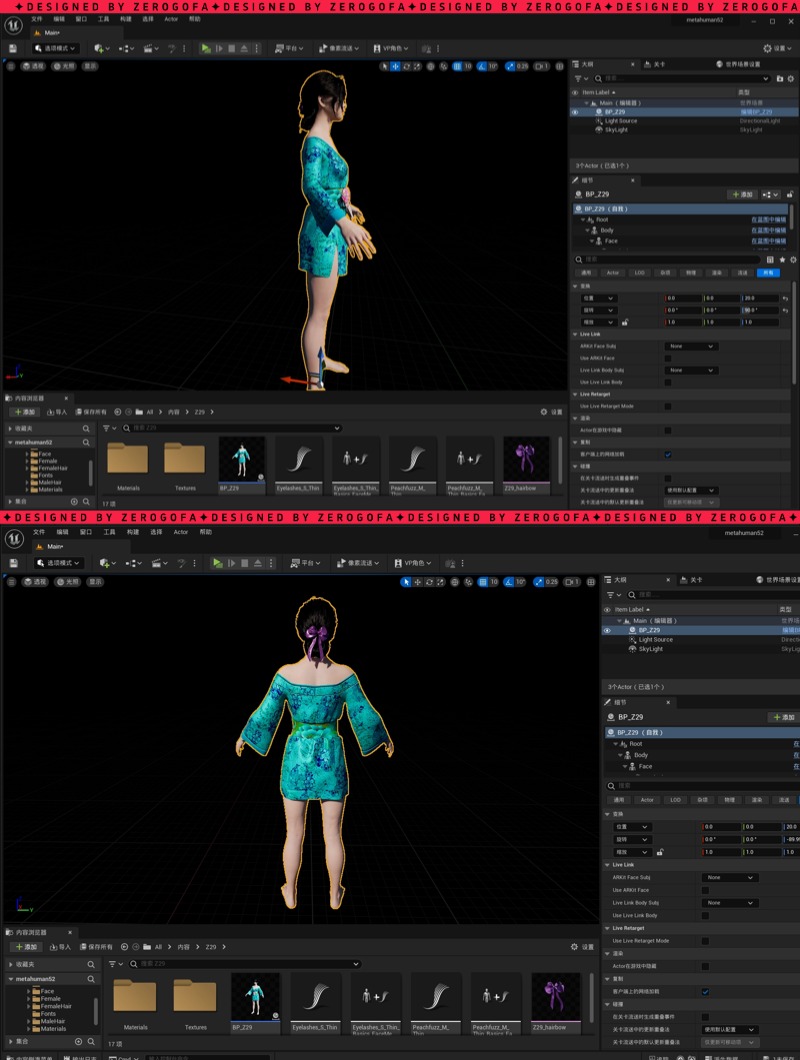Click the green 添加 button in top content browser

(26, 411)
